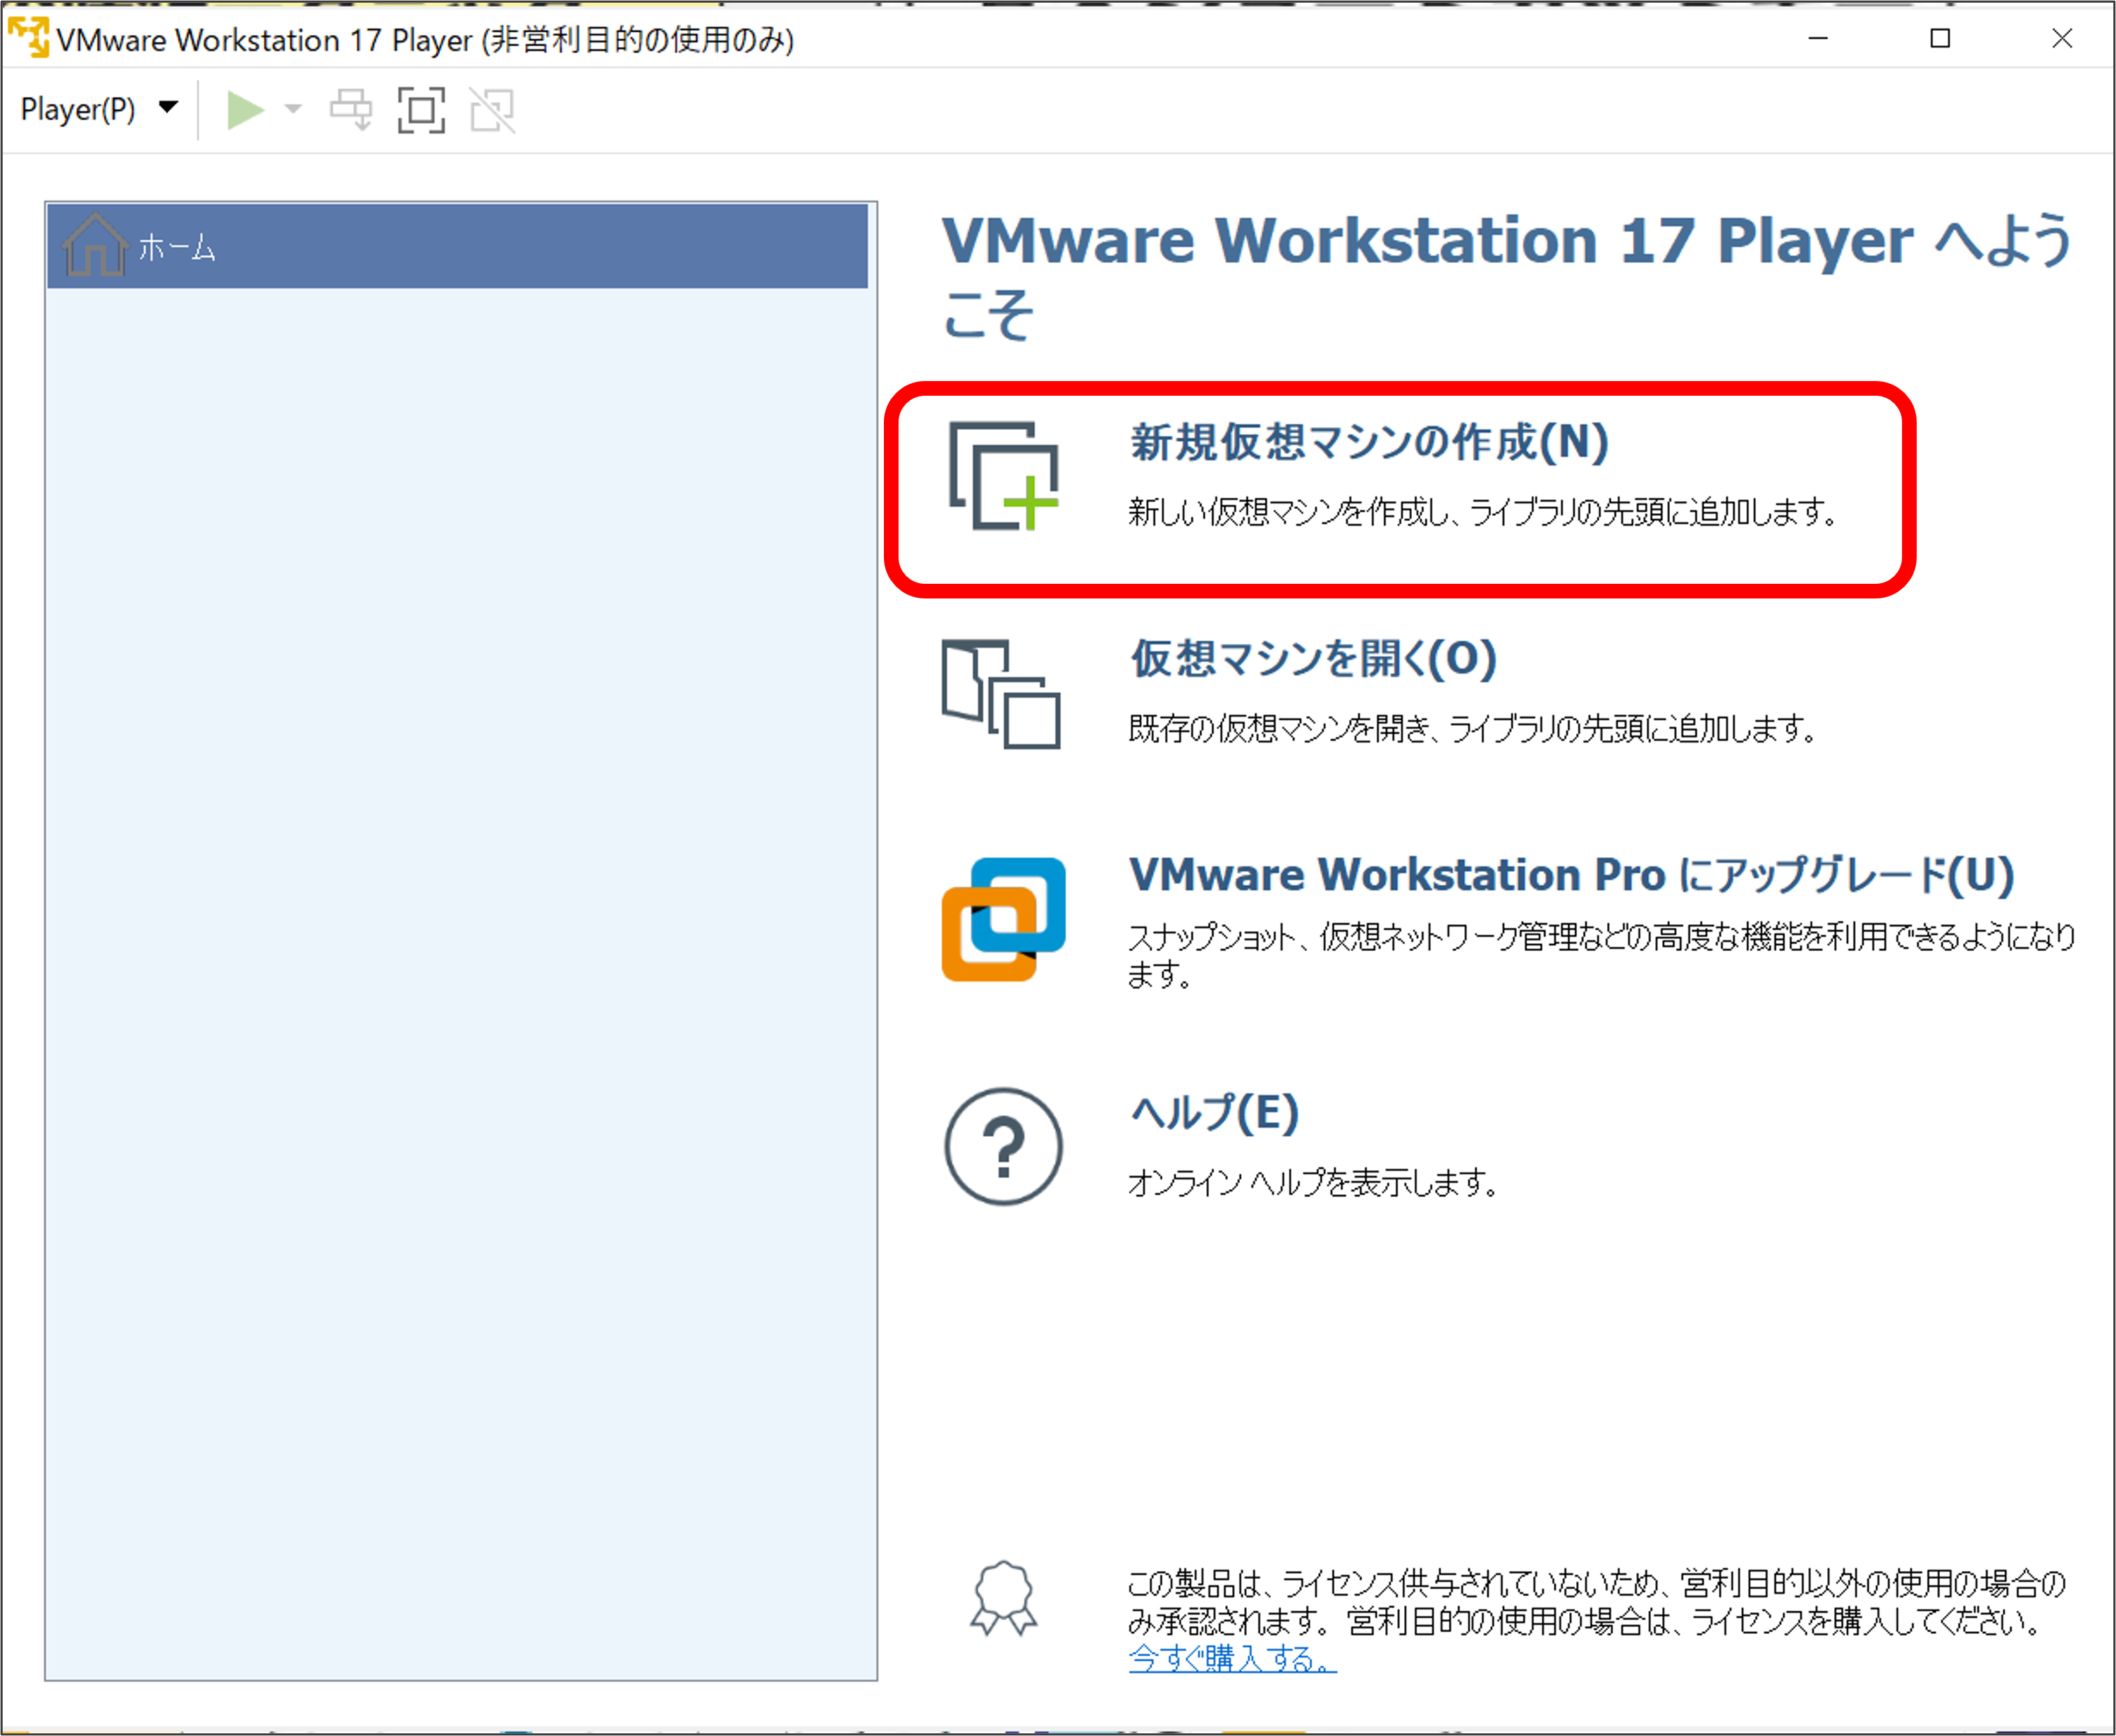Click the VMware Workstation Pro logo icon
The height and width of the screenshot is (1736, 2116).
click(x=1003, y=919)
